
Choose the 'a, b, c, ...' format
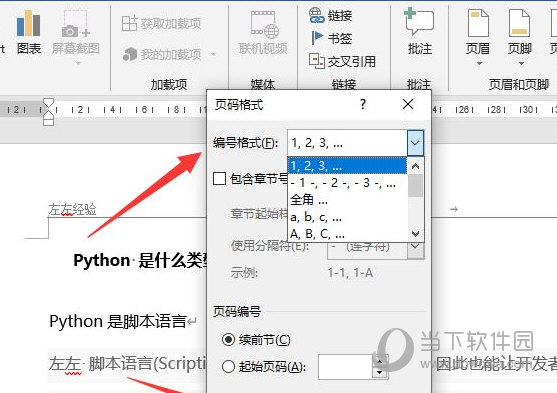[347, 217]
